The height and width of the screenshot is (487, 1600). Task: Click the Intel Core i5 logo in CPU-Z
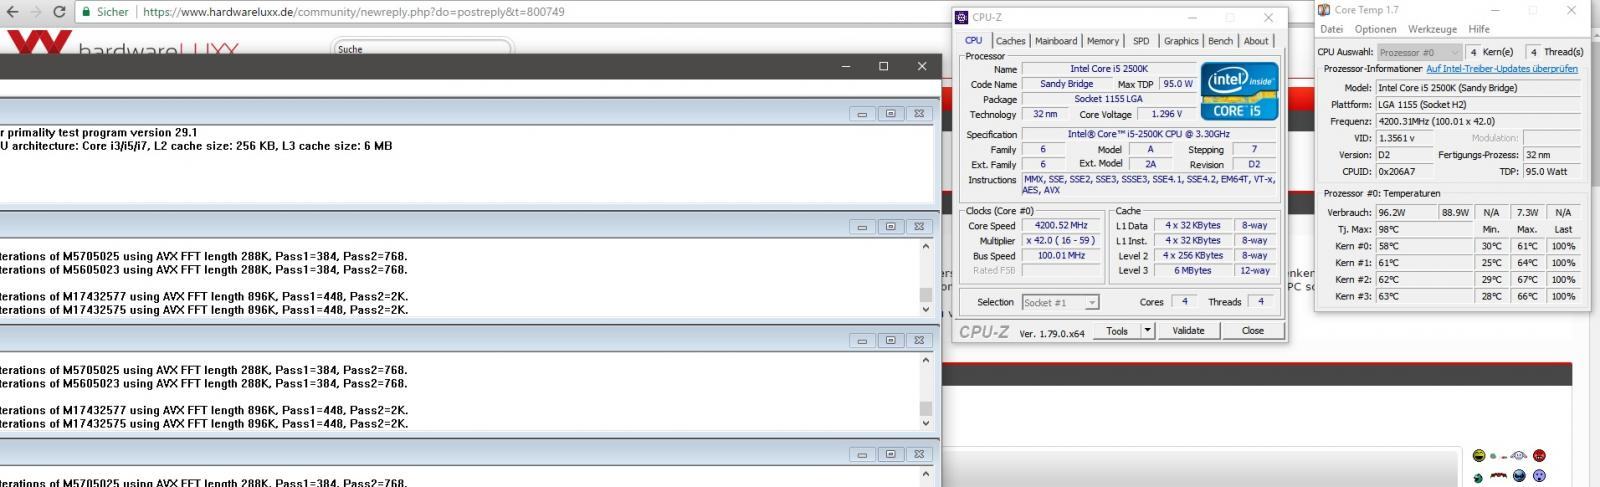pos(1239,91)
